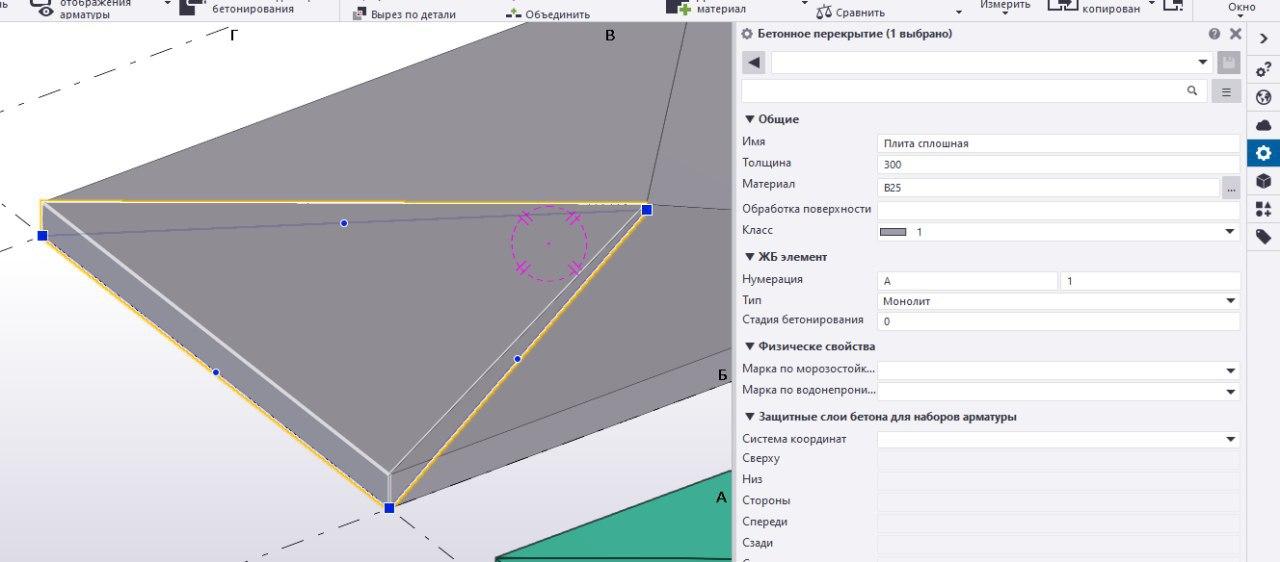Viewport: 1280px width, 562px height.
Task: Click the Сверху cover thickness field
Action: [1058, 460]
